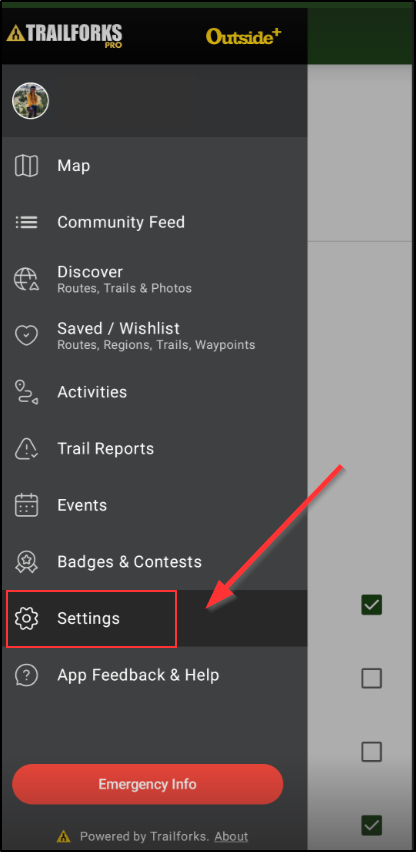
Task: Click the Community Feed list icon
Action: 26,222
